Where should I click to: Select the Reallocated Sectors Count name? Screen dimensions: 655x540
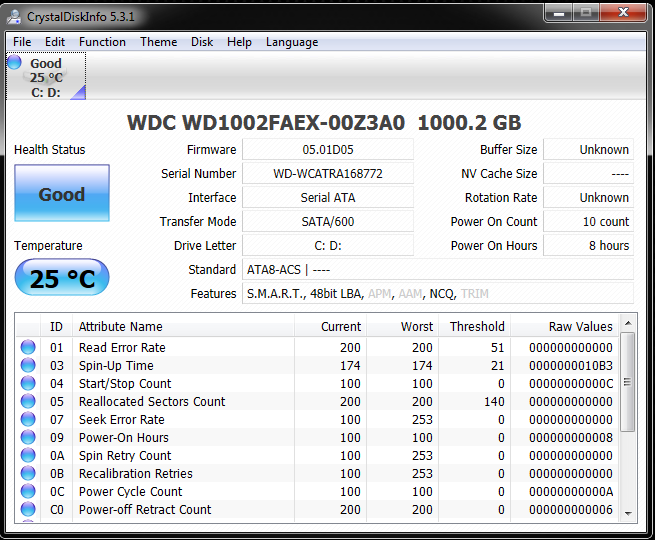[152, 401]
